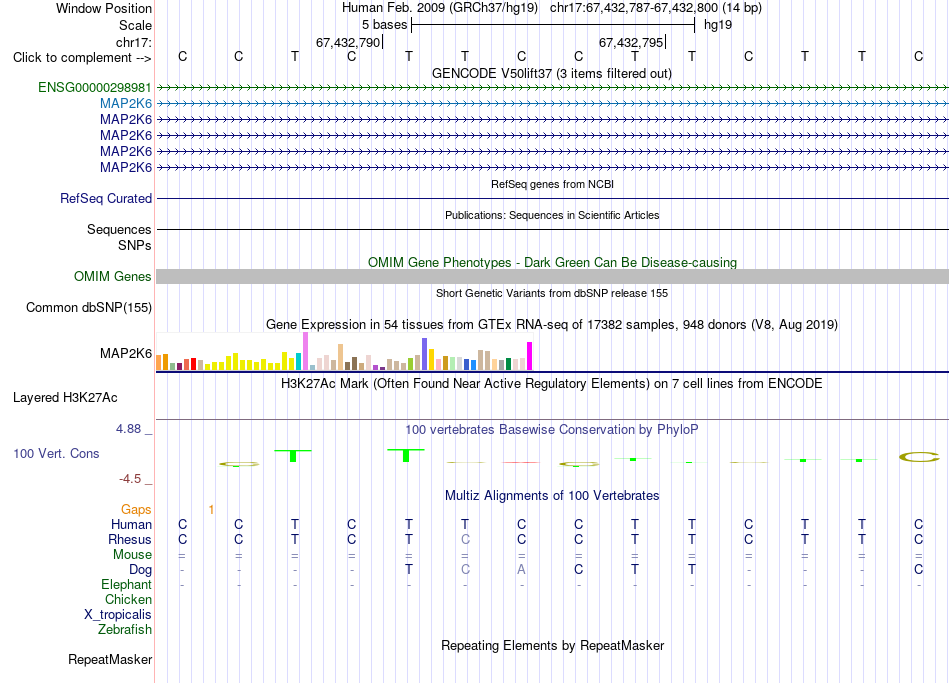Click the MAP2K6 GTEx expression label
Image resolution: width=950 pixels, height=683 pixels.
126,353
